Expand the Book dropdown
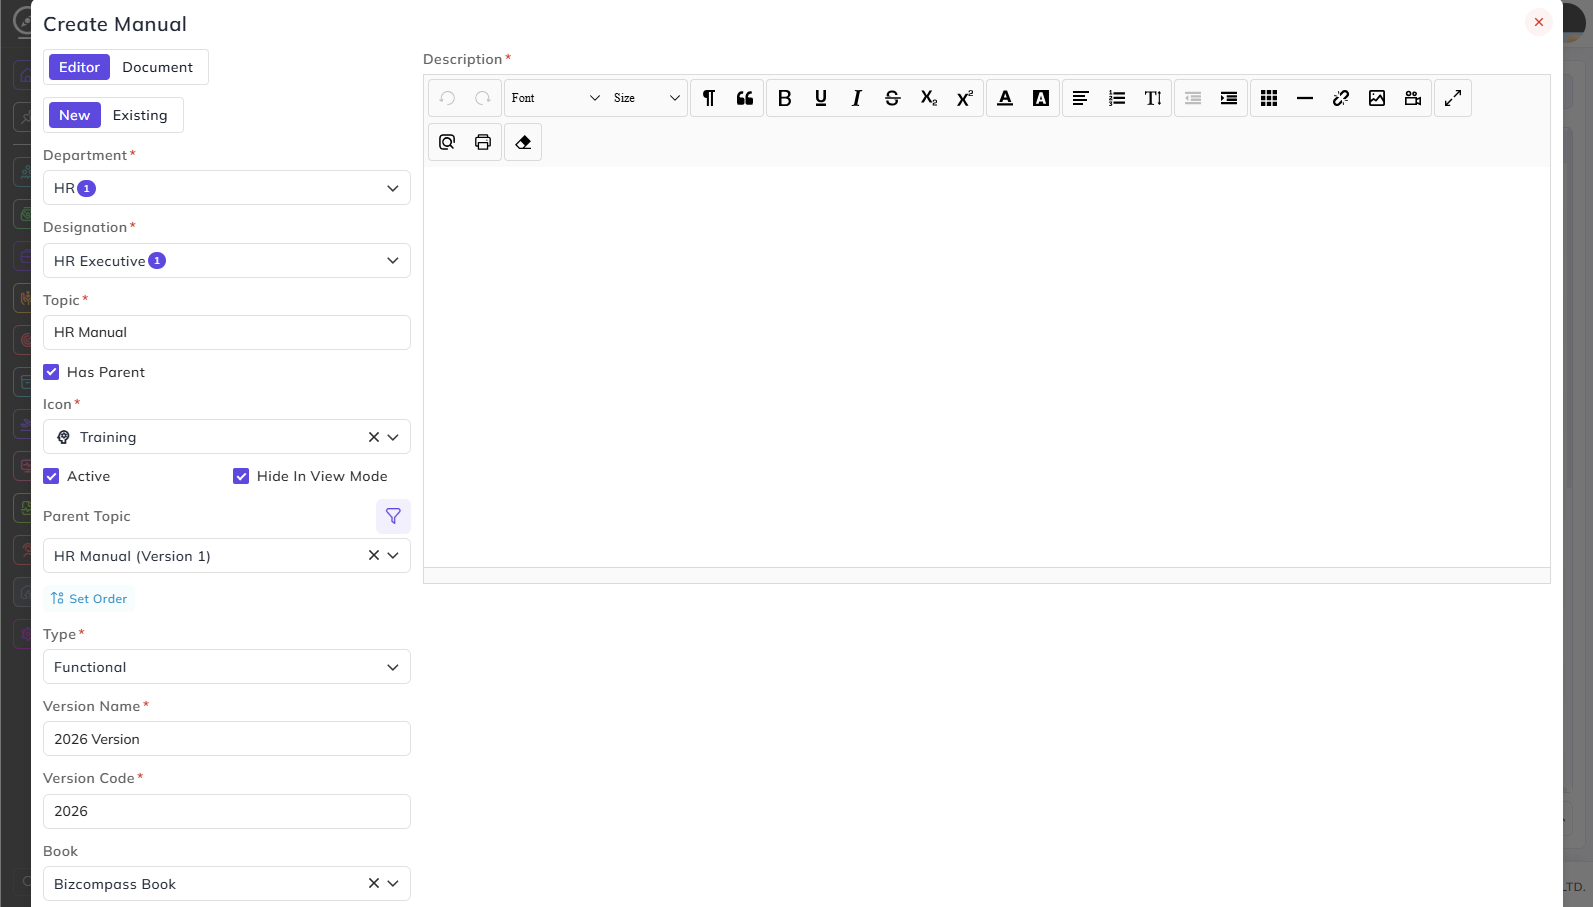Screen dimensions: 1593x907 pyautogui.click(x=393, y=884)
